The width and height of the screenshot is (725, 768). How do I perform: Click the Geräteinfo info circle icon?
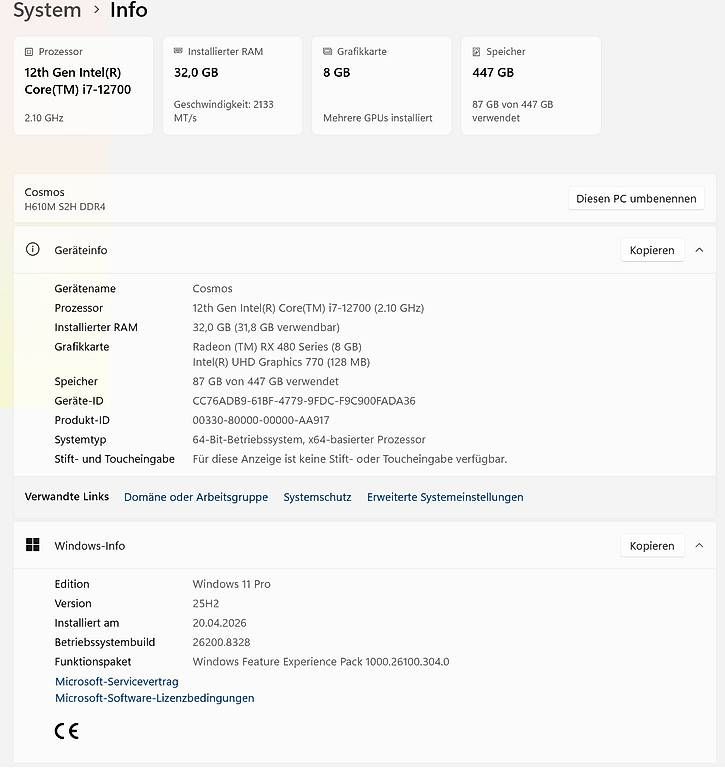(32, 249)
